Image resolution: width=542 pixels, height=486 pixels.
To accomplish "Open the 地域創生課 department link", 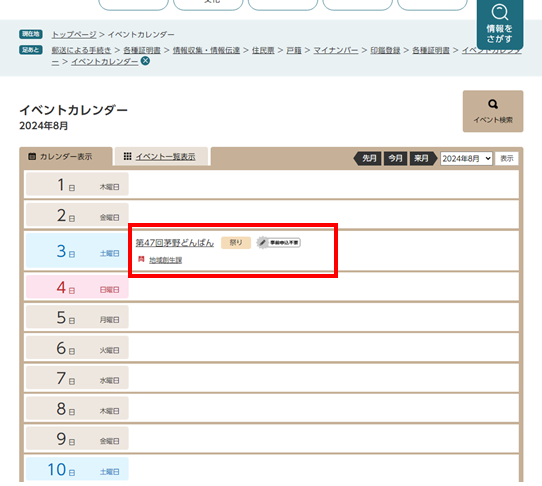I will coord(166,260).
